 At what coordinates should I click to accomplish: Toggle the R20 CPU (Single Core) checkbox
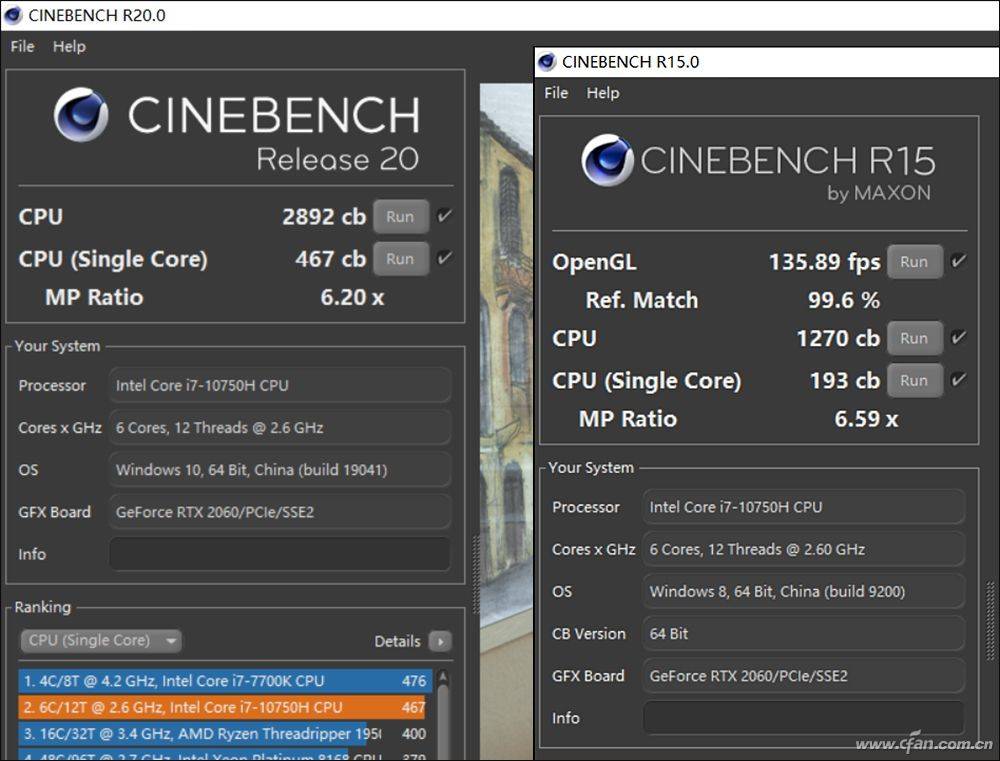[445, 258]
